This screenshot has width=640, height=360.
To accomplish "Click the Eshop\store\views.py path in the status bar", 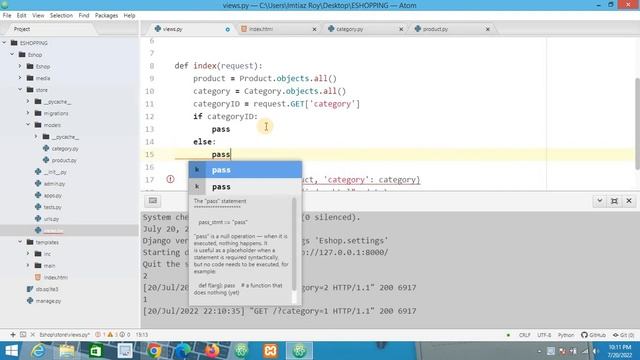I will pyautogui.click(x=64, y=335).
